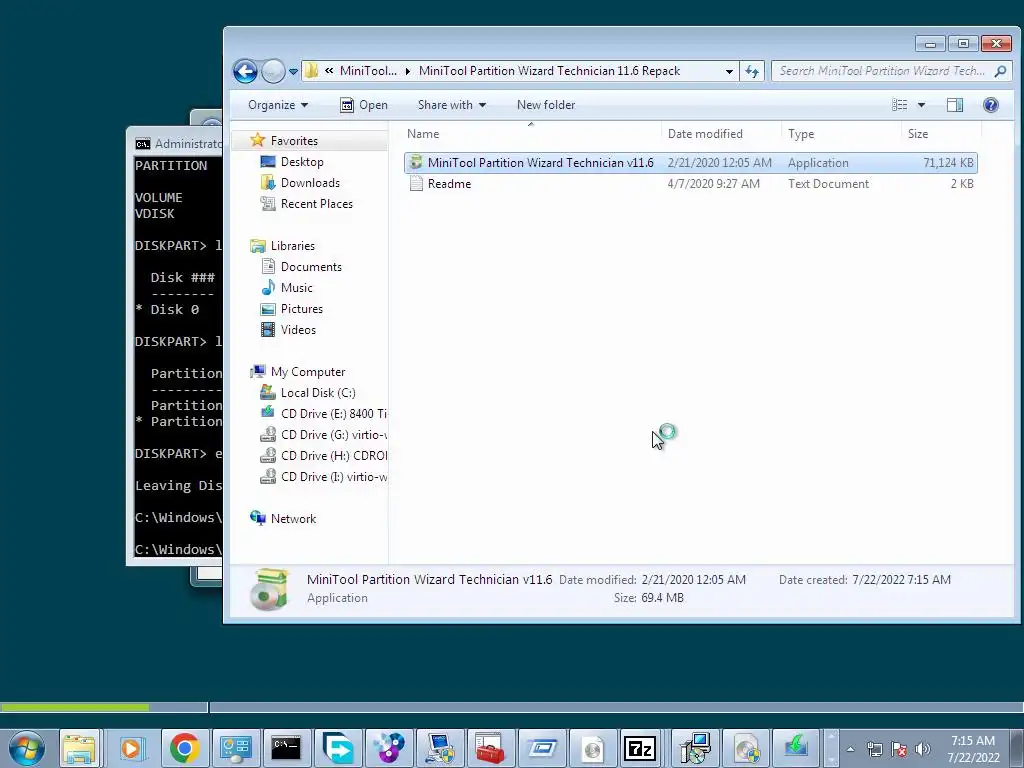Select Libraries in the navigation pane
This screenshot has height=768, width=1024.
[293, 246]
